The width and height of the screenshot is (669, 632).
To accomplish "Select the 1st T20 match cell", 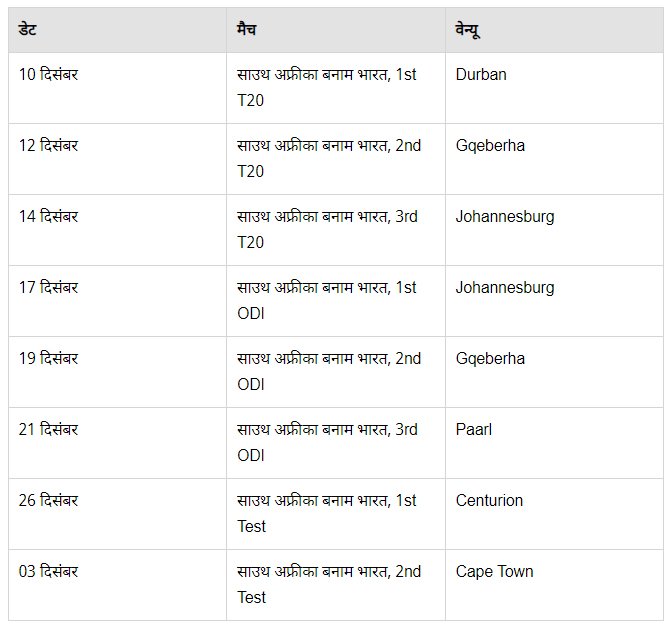I will (336, 88).
